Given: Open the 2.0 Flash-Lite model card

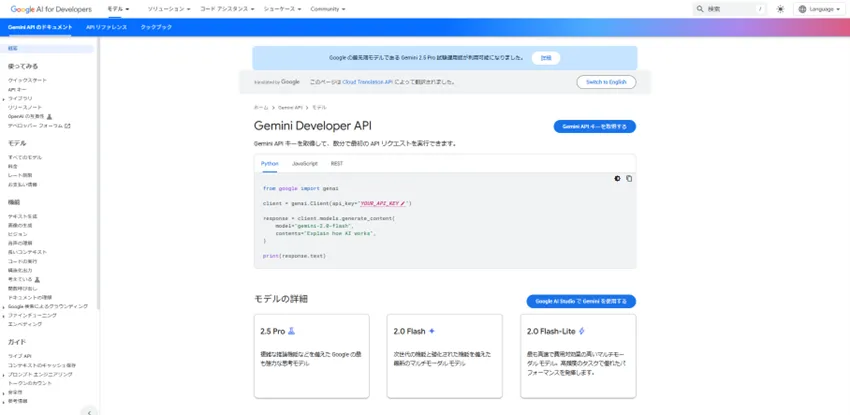Looking at the screenshot, I should (x=578, y=356).
